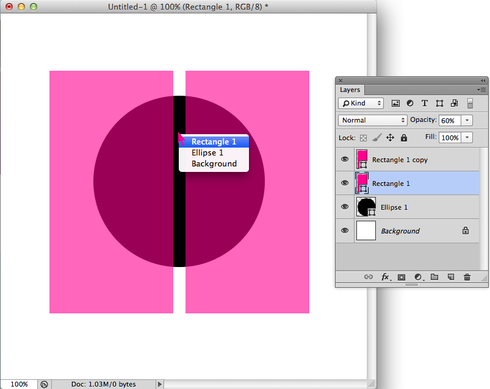
Task: Filter layers by type layers icon
Action: coord(425,103)
